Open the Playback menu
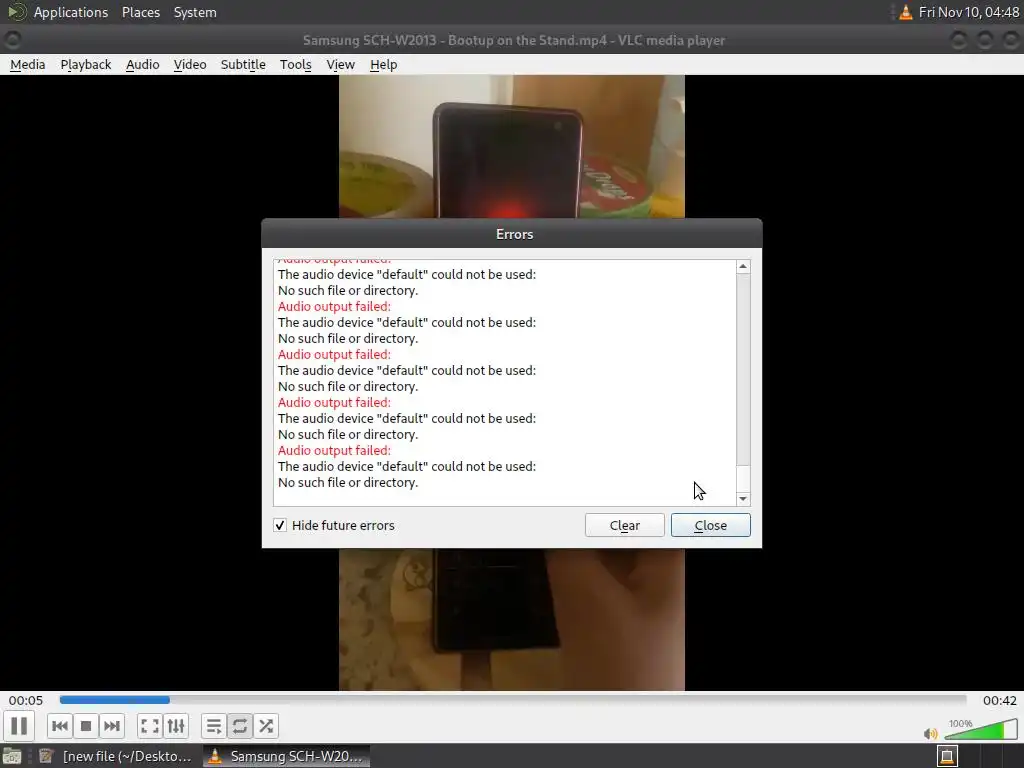Viewport: 1024px width, 768px height. click(86, 65)
